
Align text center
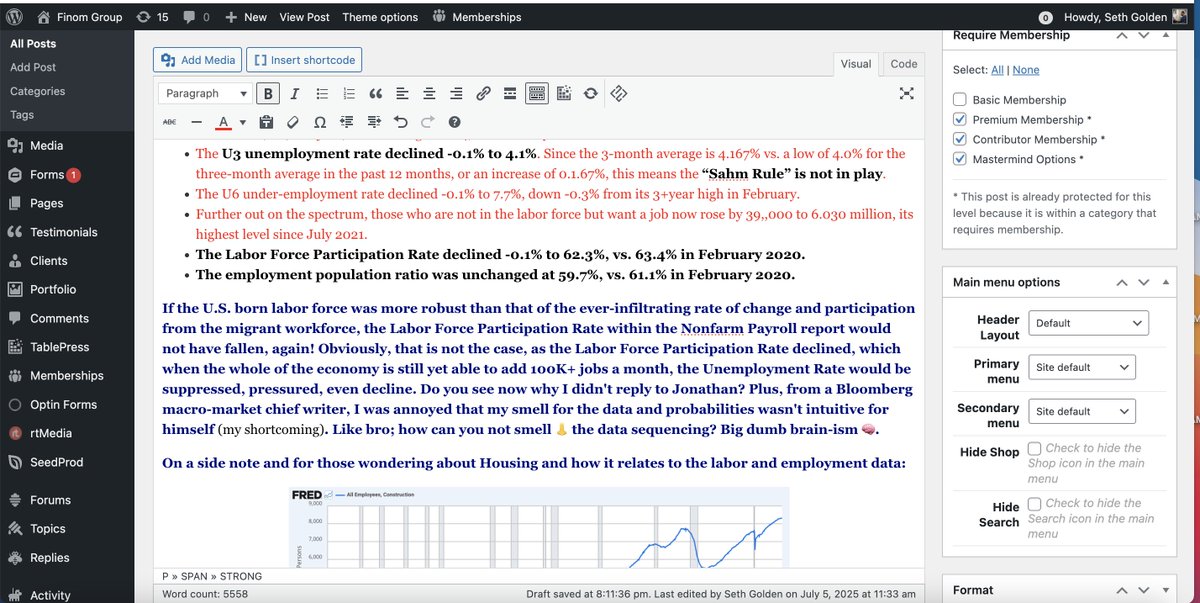(429, 93)
